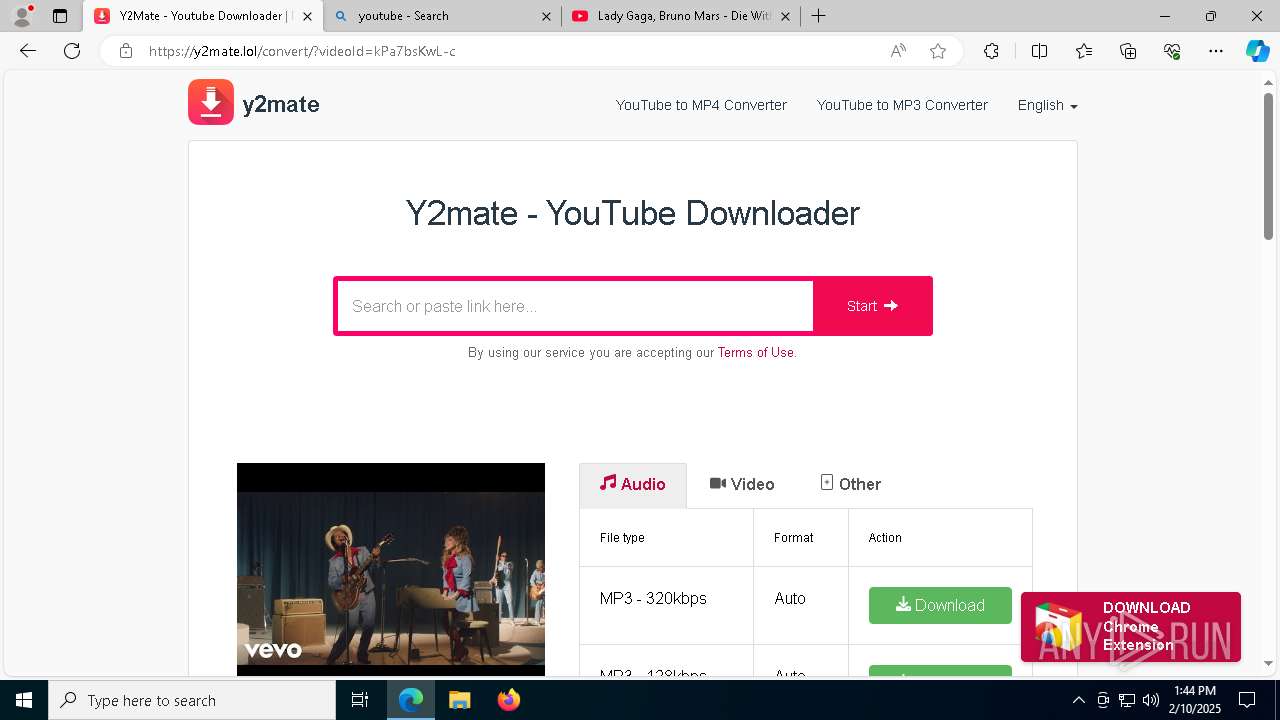Download the MP3 - 320kbps file
The height and width of the screenshot is (720, 1280).
[940, 605]
